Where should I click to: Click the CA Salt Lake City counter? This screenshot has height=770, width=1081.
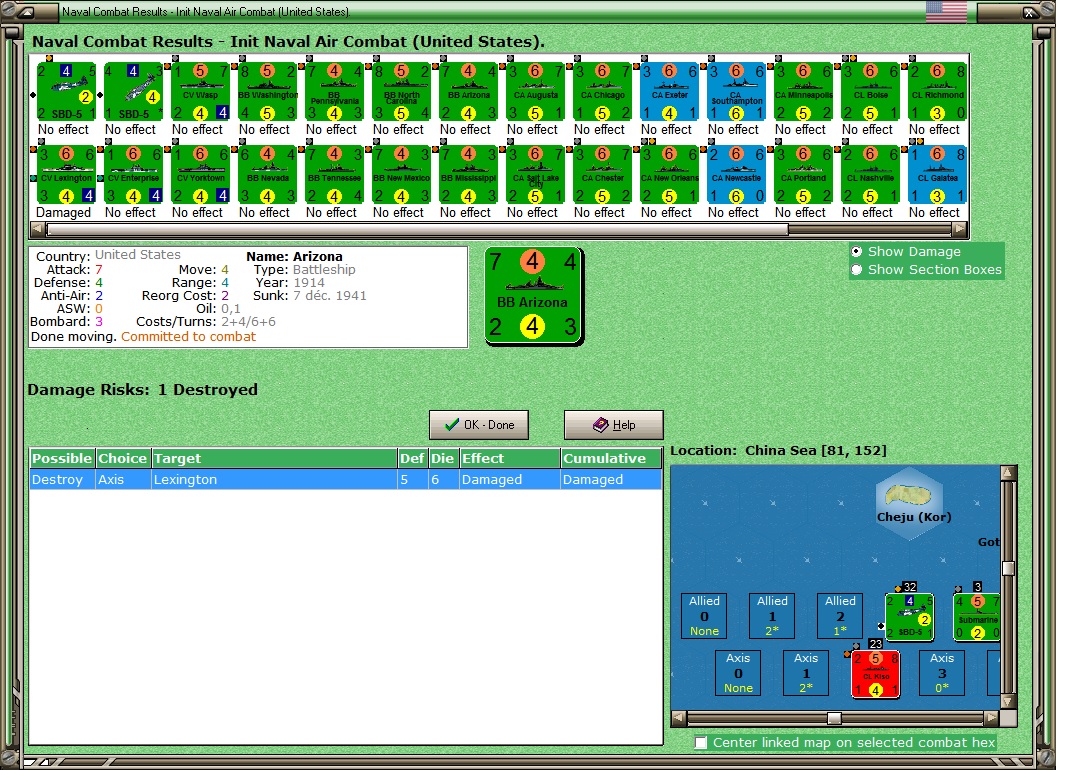click(x=534, y=174)
